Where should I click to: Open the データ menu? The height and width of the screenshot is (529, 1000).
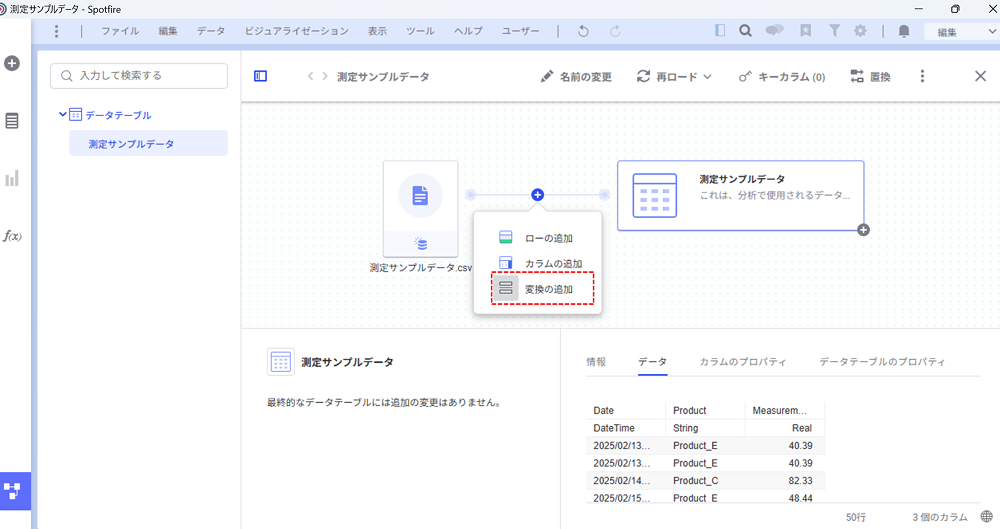pos(210,31)
